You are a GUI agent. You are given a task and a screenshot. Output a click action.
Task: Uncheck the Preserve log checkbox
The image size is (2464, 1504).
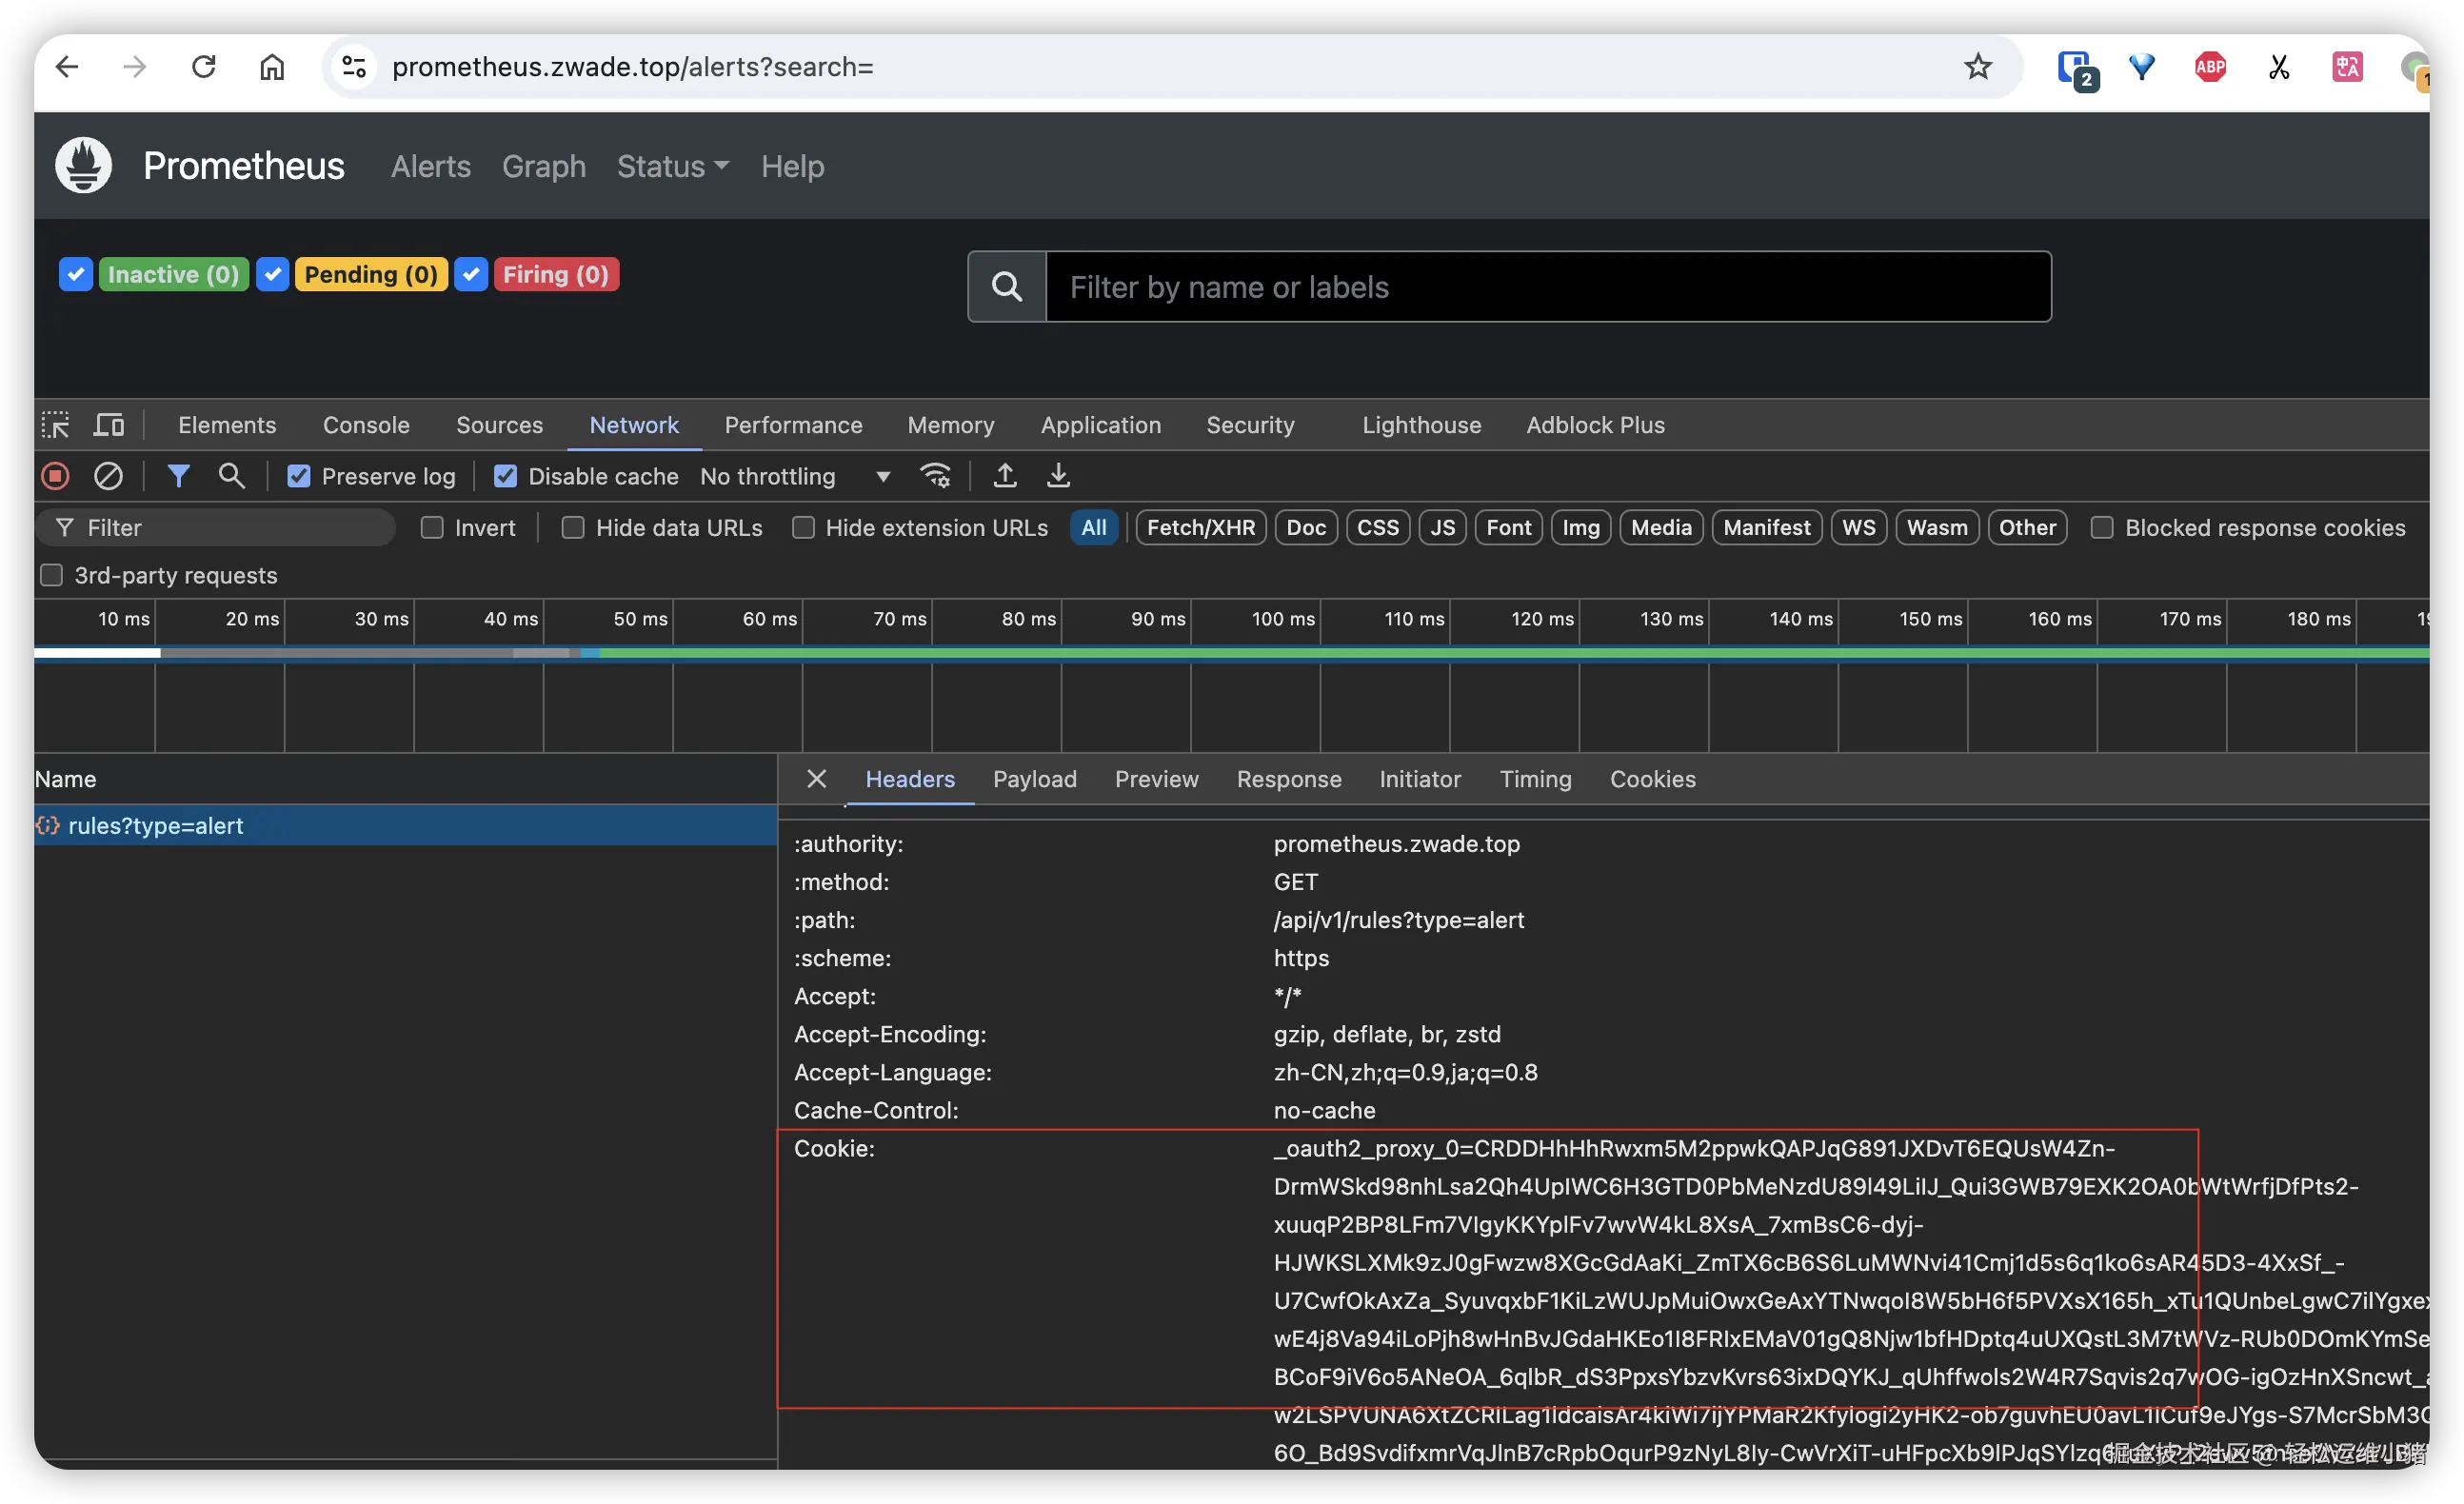click(299, 477)
